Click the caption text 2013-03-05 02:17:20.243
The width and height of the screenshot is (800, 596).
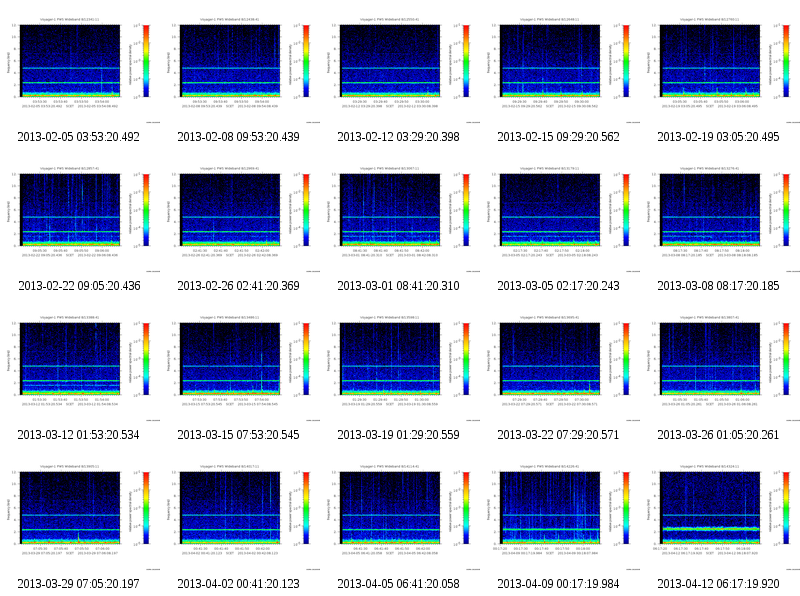(x=559, y=286)
